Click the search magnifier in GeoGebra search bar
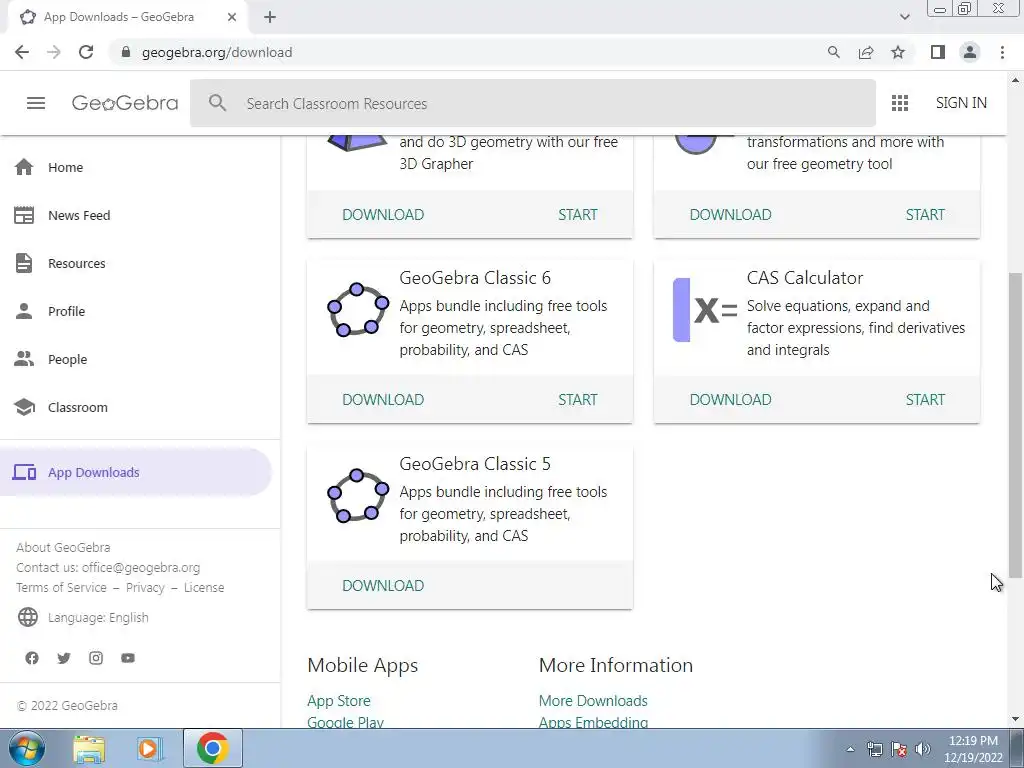Screen dimensions: 1024x768 [x=217, y=103]
